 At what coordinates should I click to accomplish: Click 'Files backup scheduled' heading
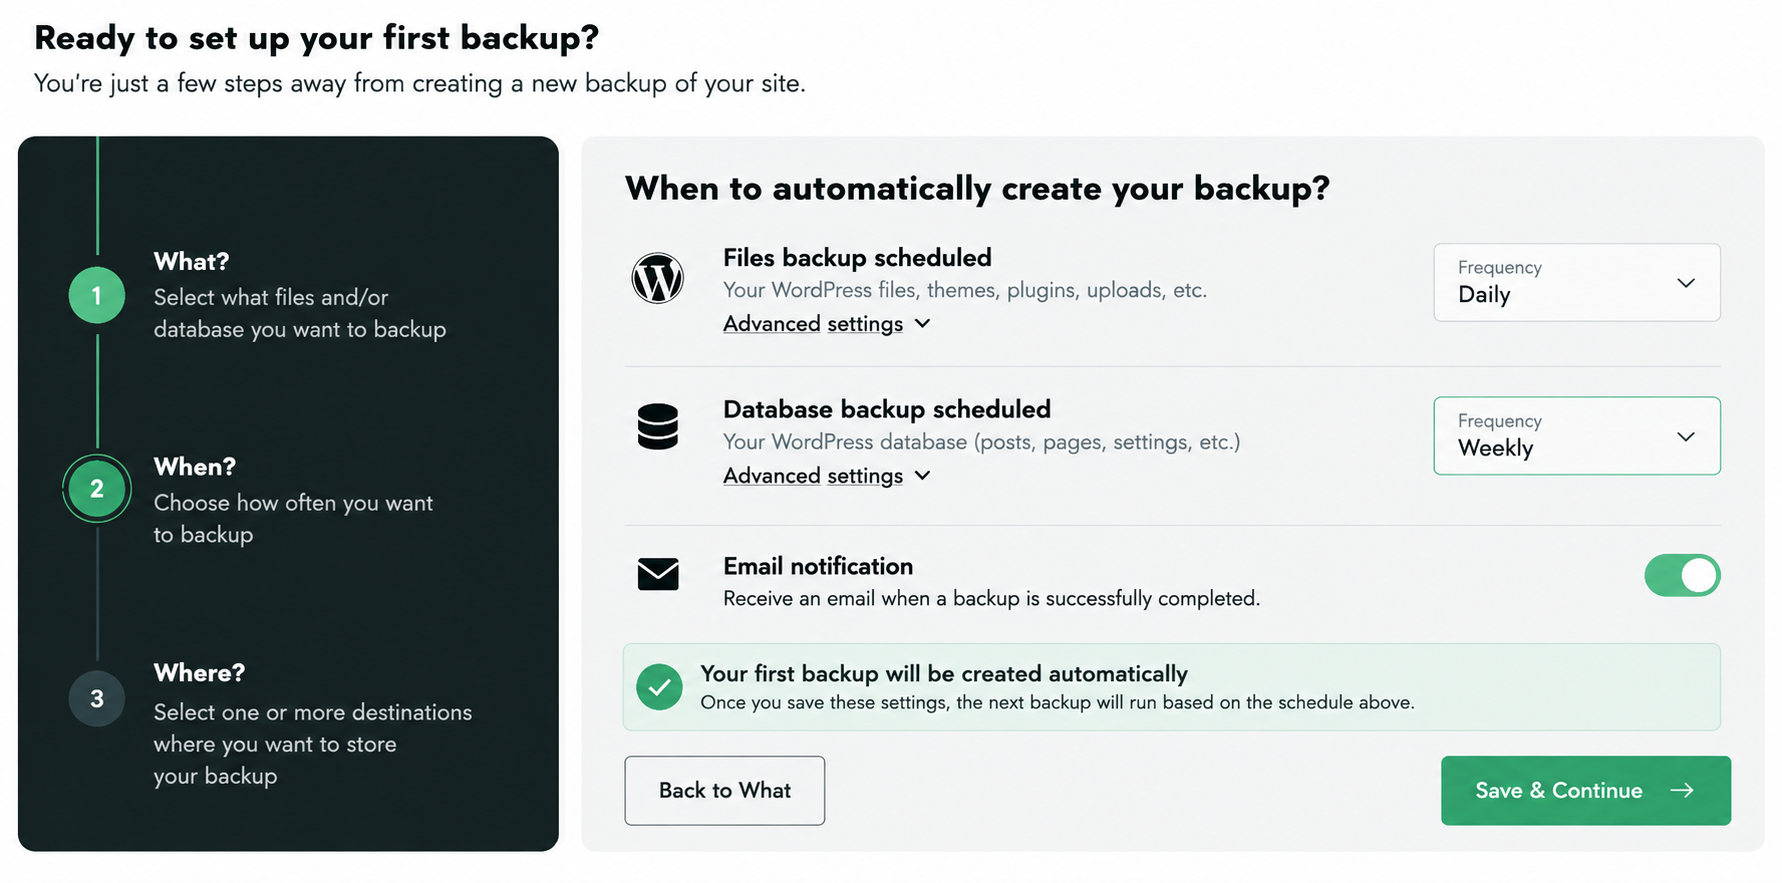pyautogui.click(x=857, y=258)
